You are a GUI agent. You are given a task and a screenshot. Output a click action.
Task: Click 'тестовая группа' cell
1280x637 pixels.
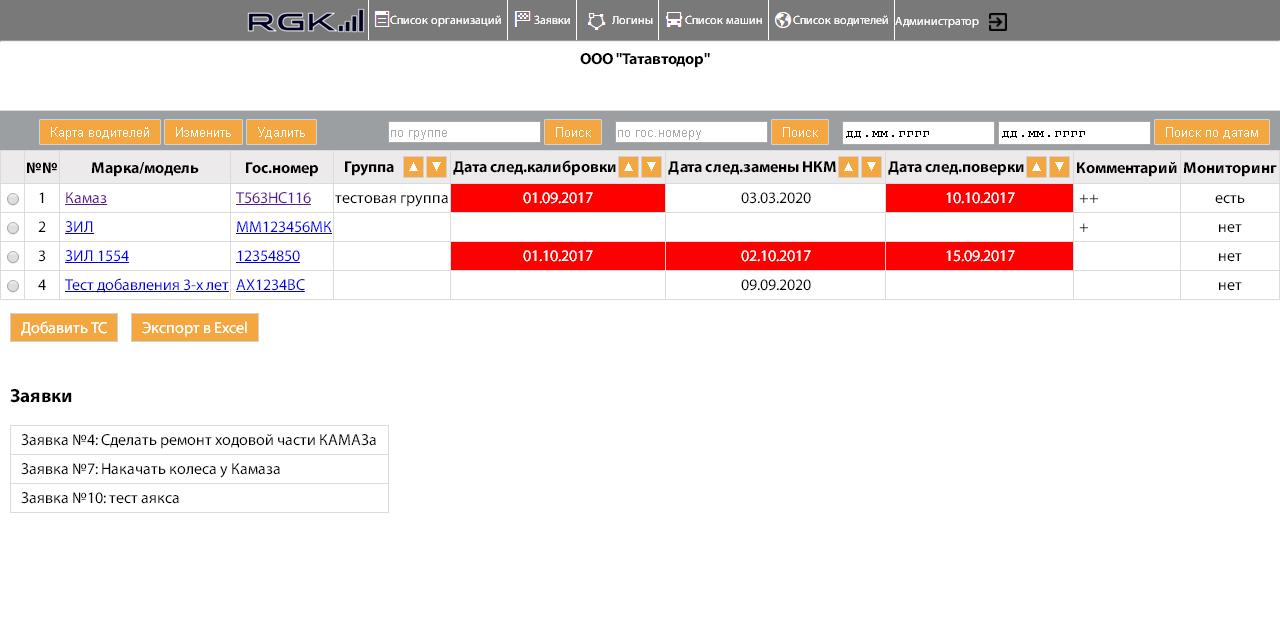click(x=392, y=198)
